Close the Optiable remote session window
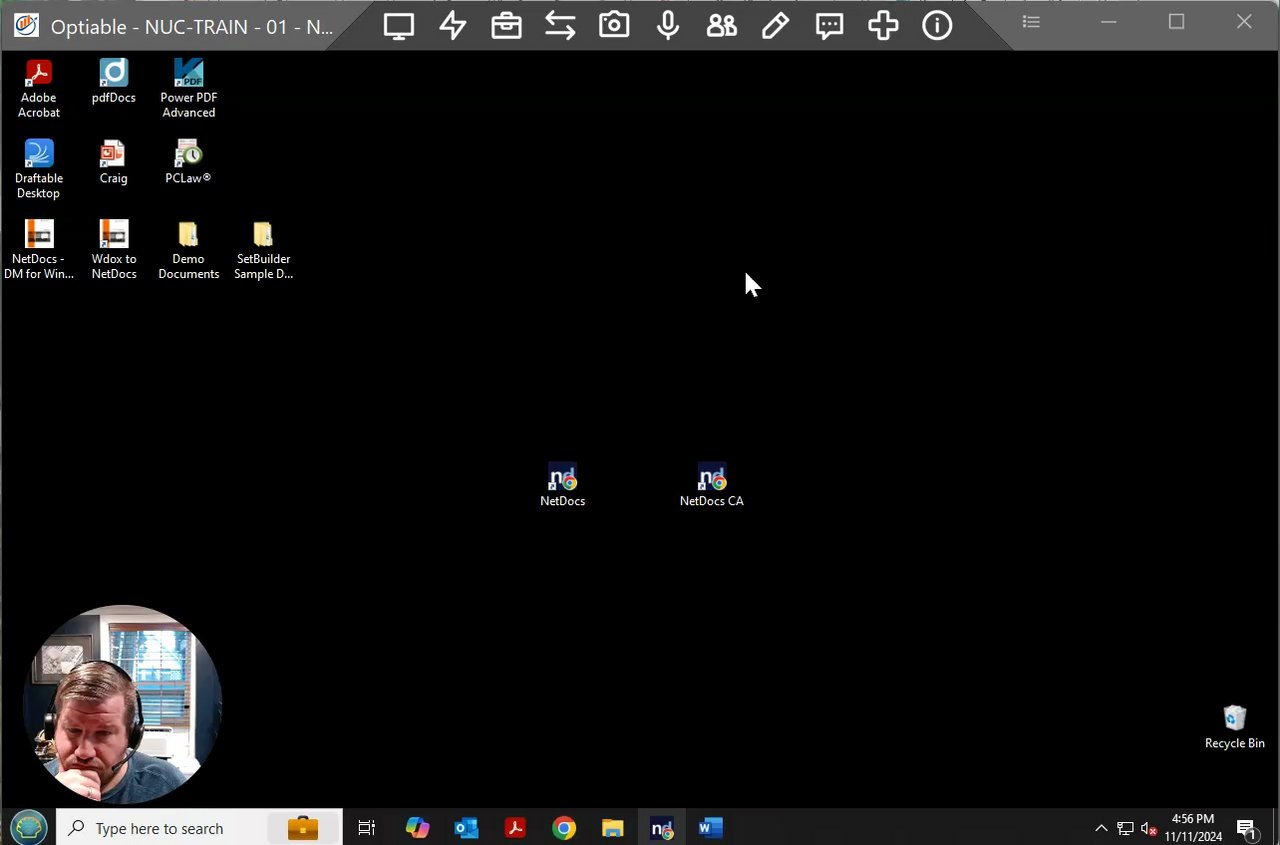The image size is (1280, 845). pyautogui.click(x=1244, y=21)
